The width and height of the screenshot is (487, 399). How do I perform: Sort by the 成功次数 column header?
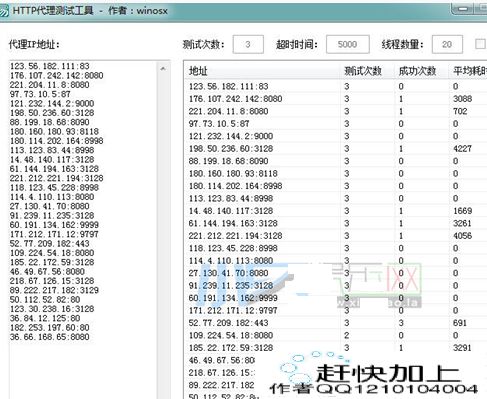coord(422,71)
